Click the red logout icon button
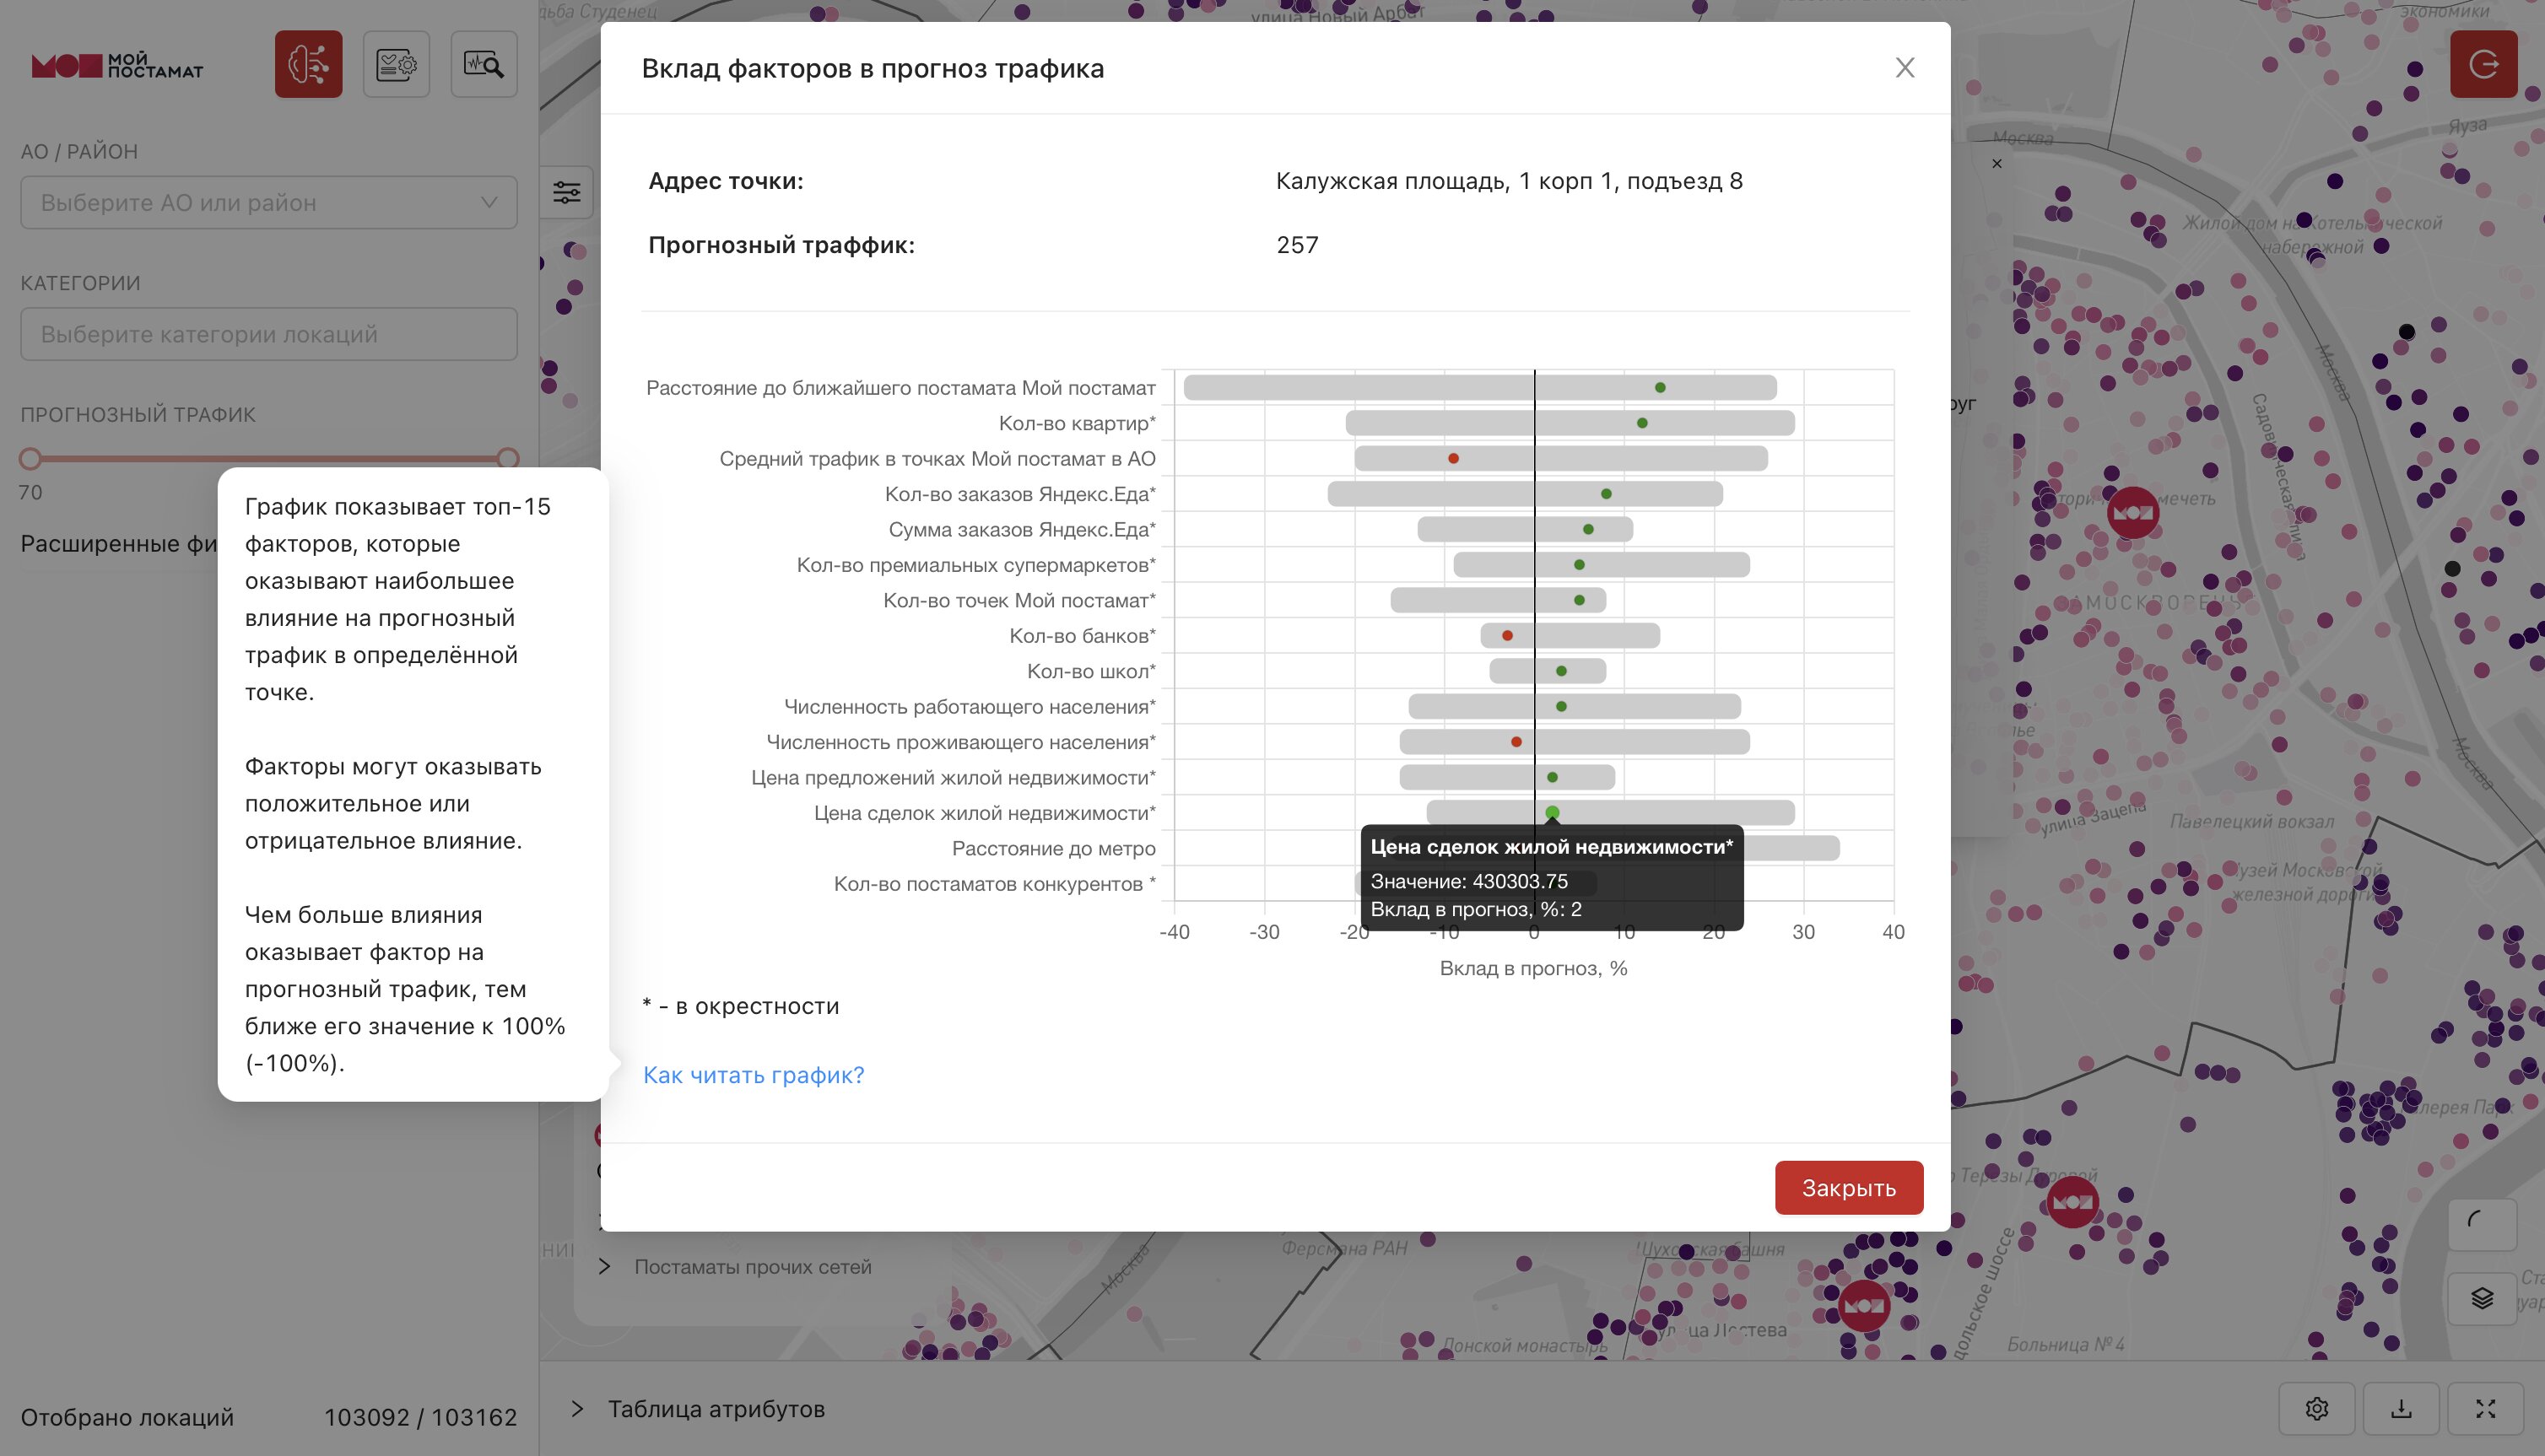Image resolution: width=2545 pixels, height=1456 pixels. tap(2483, 65)
